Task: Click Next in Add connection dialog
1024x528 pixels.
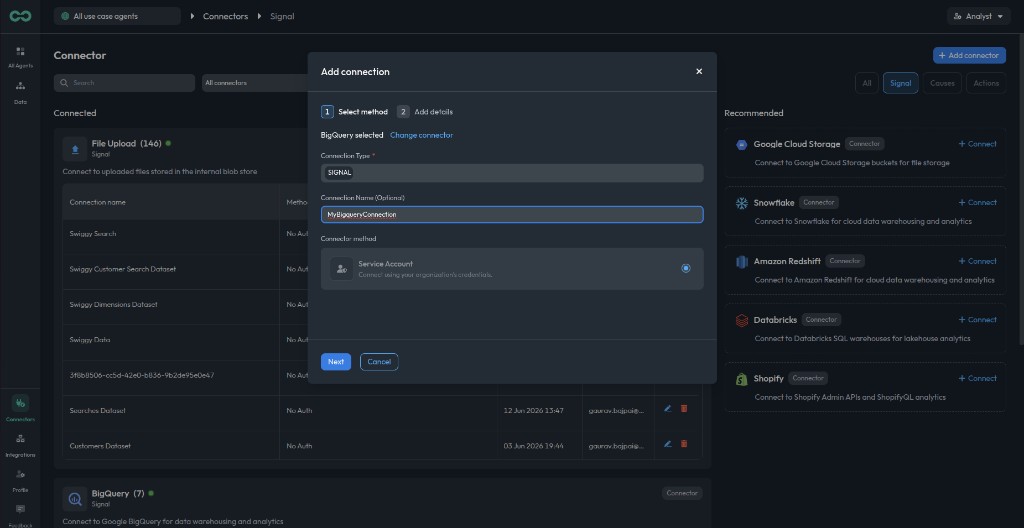Action: [336, 361]
